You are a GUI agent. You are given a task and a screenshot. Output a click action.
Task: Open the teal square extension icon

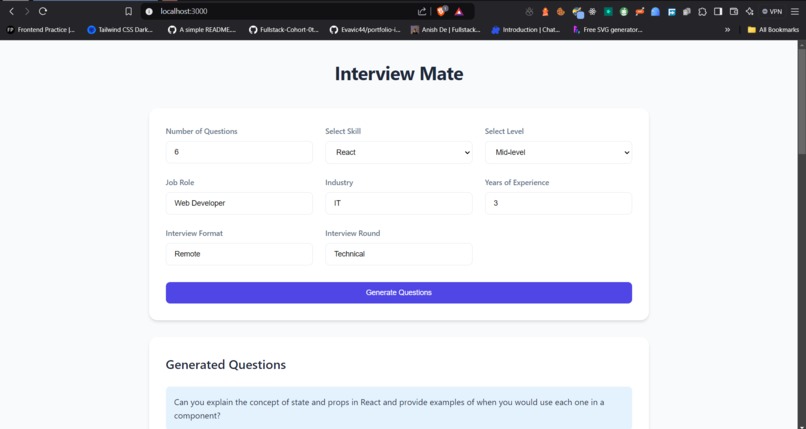(608, 11)
